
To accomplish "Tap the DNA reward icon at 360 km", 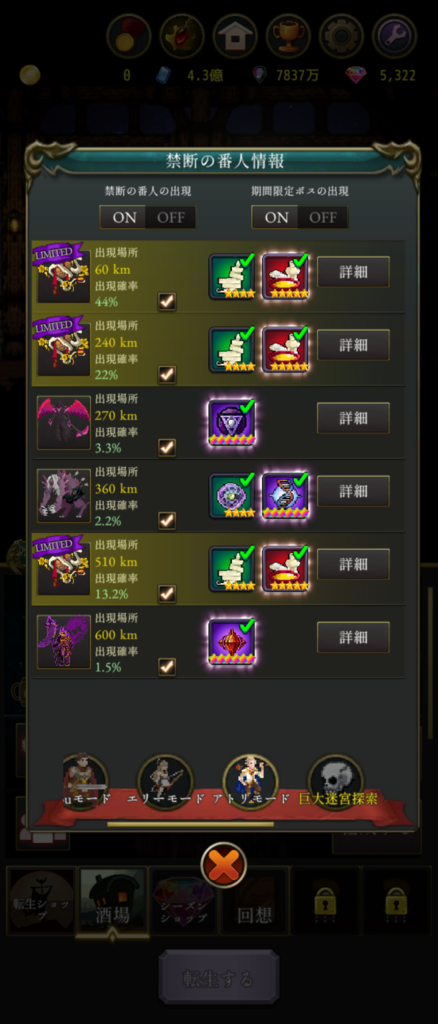I will pyautogui.click(x=285, y=496).
